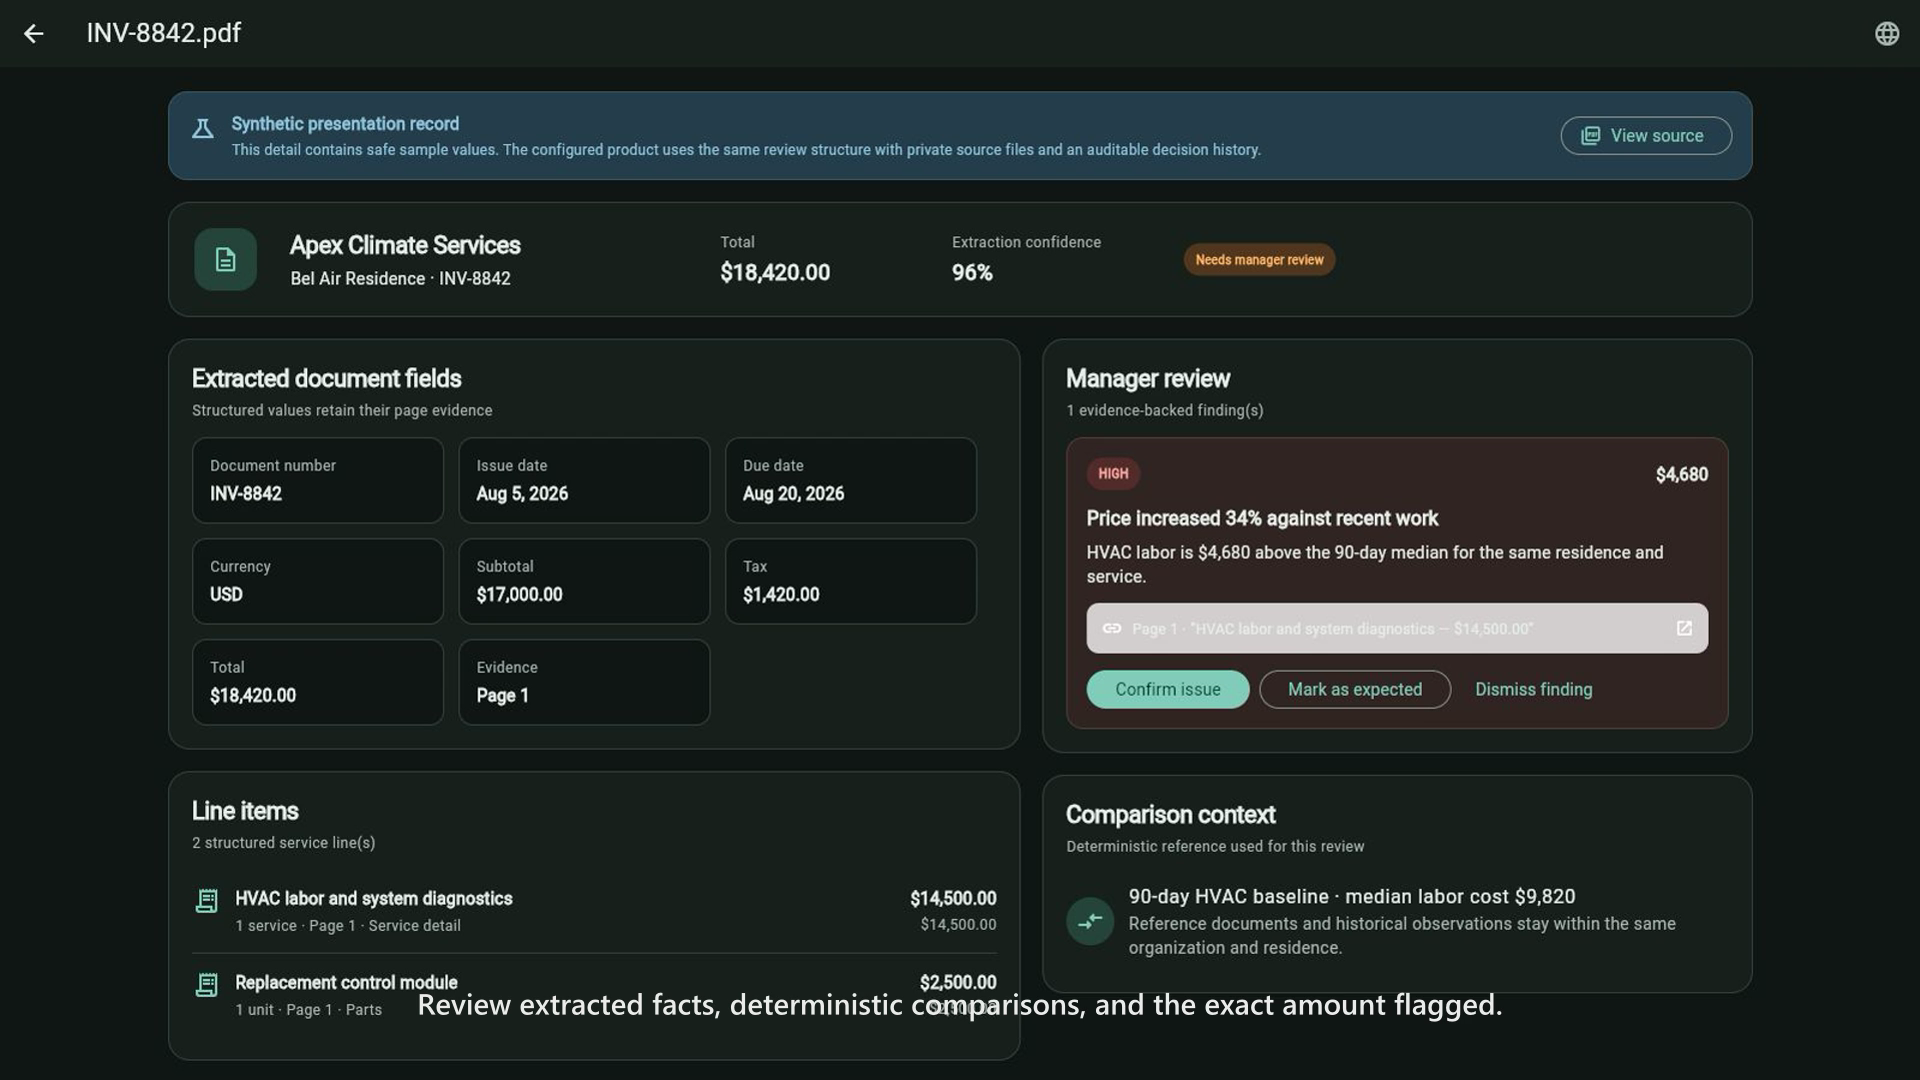
Task: Select the Document number INV-8842 field
Action: point(317,480)
